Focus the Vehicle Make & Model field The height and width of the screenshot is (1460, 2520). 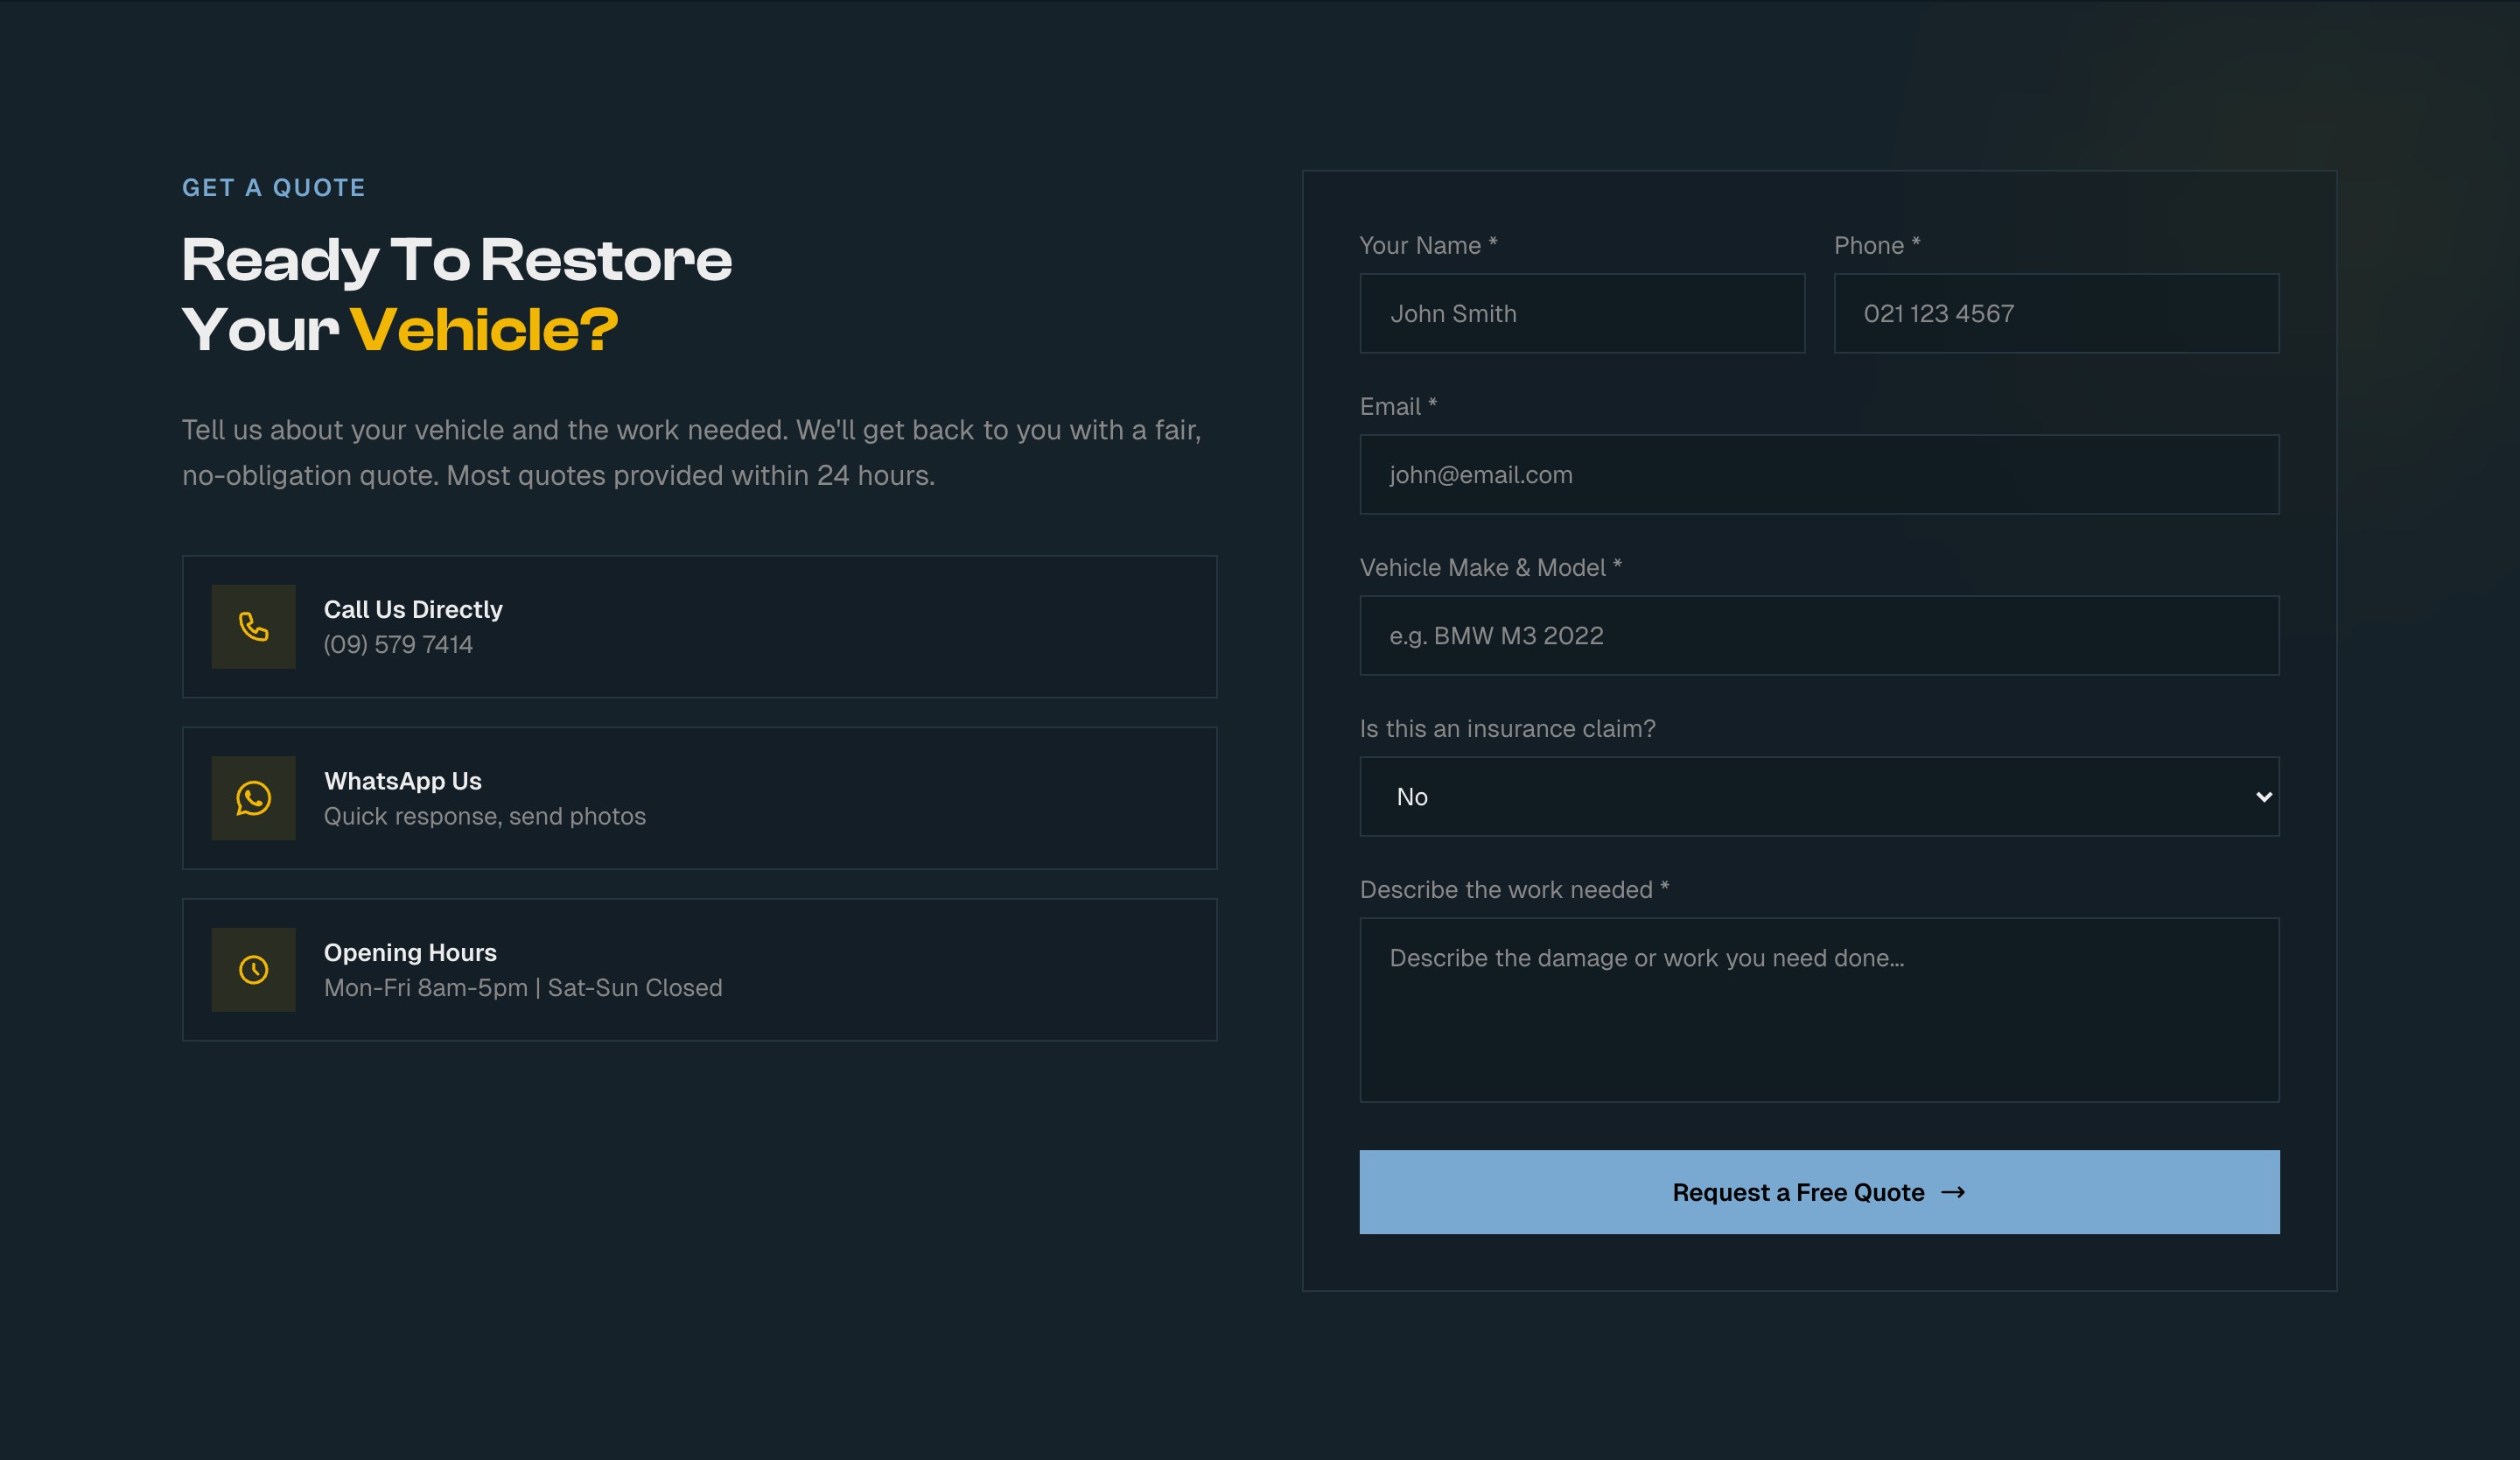(x=1819, y=636)
